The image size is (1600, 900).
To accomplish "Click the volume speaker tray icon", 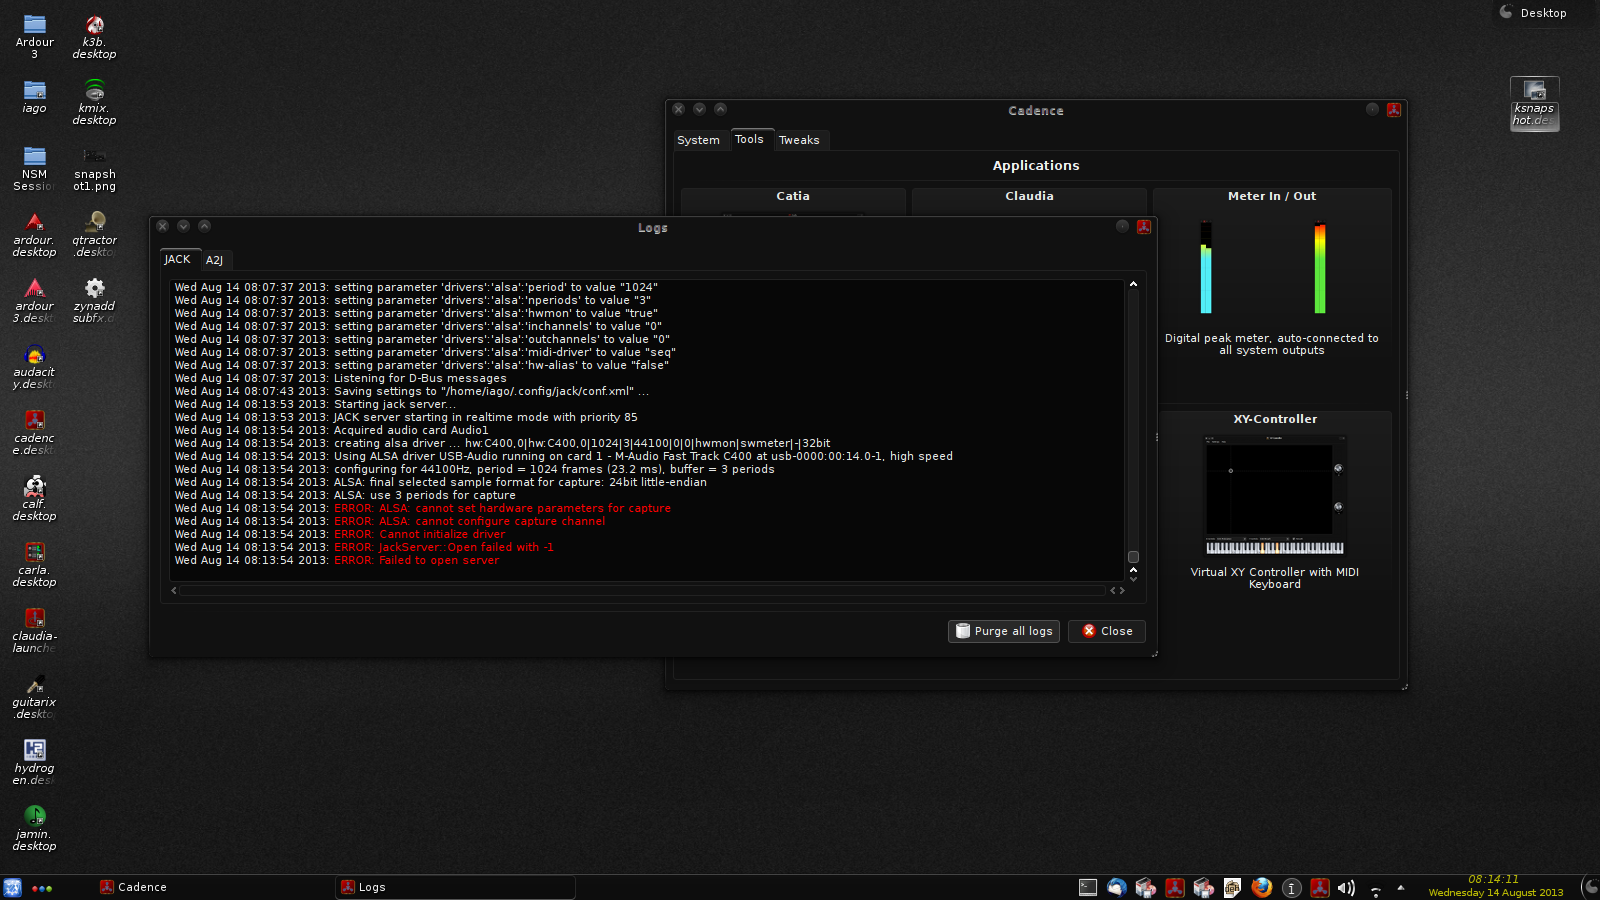I will [1346, 888].
